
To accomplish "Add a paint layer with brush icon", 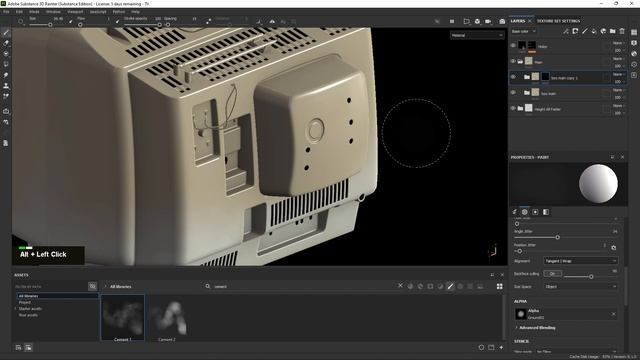I will tap(584, 31).
